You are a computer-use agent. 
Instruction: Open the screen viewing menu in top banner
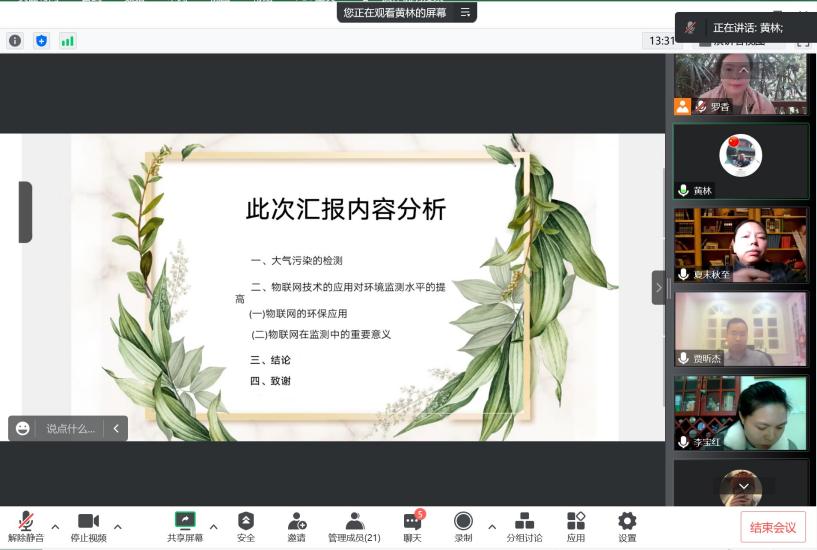pyautogui.click(x=465, y=13)
